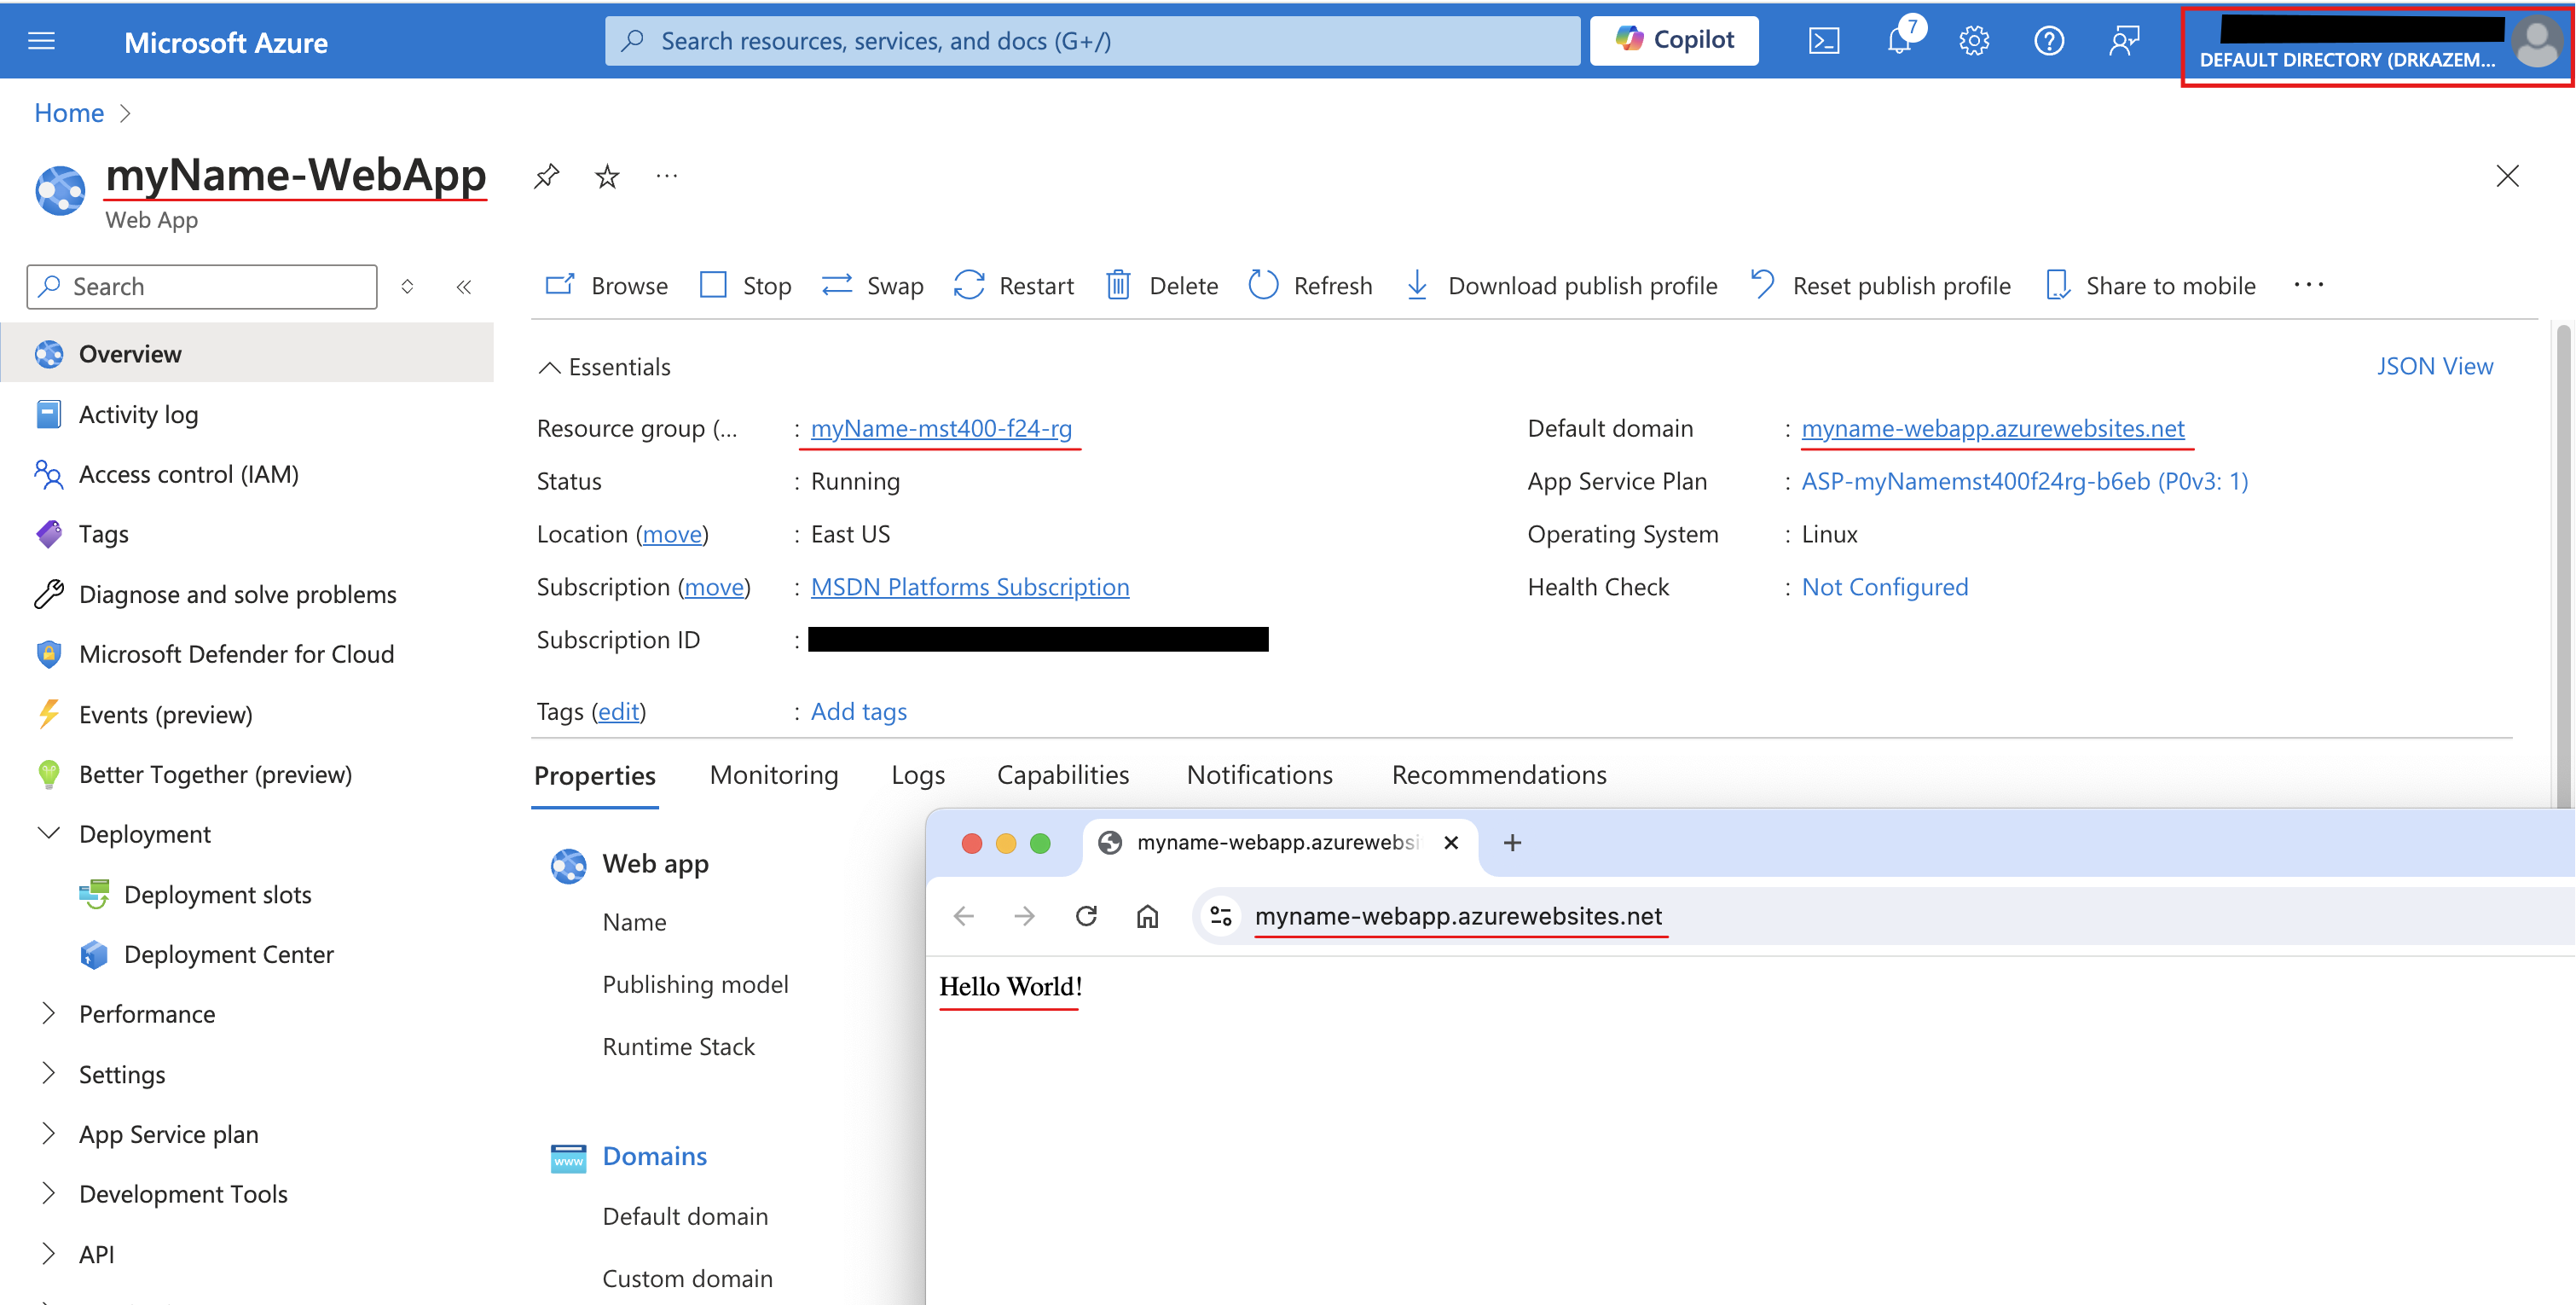Viewport: 2576px width, 1305px height.
Task: Open Domains heading link in Properties
Action: point(655,1156)
